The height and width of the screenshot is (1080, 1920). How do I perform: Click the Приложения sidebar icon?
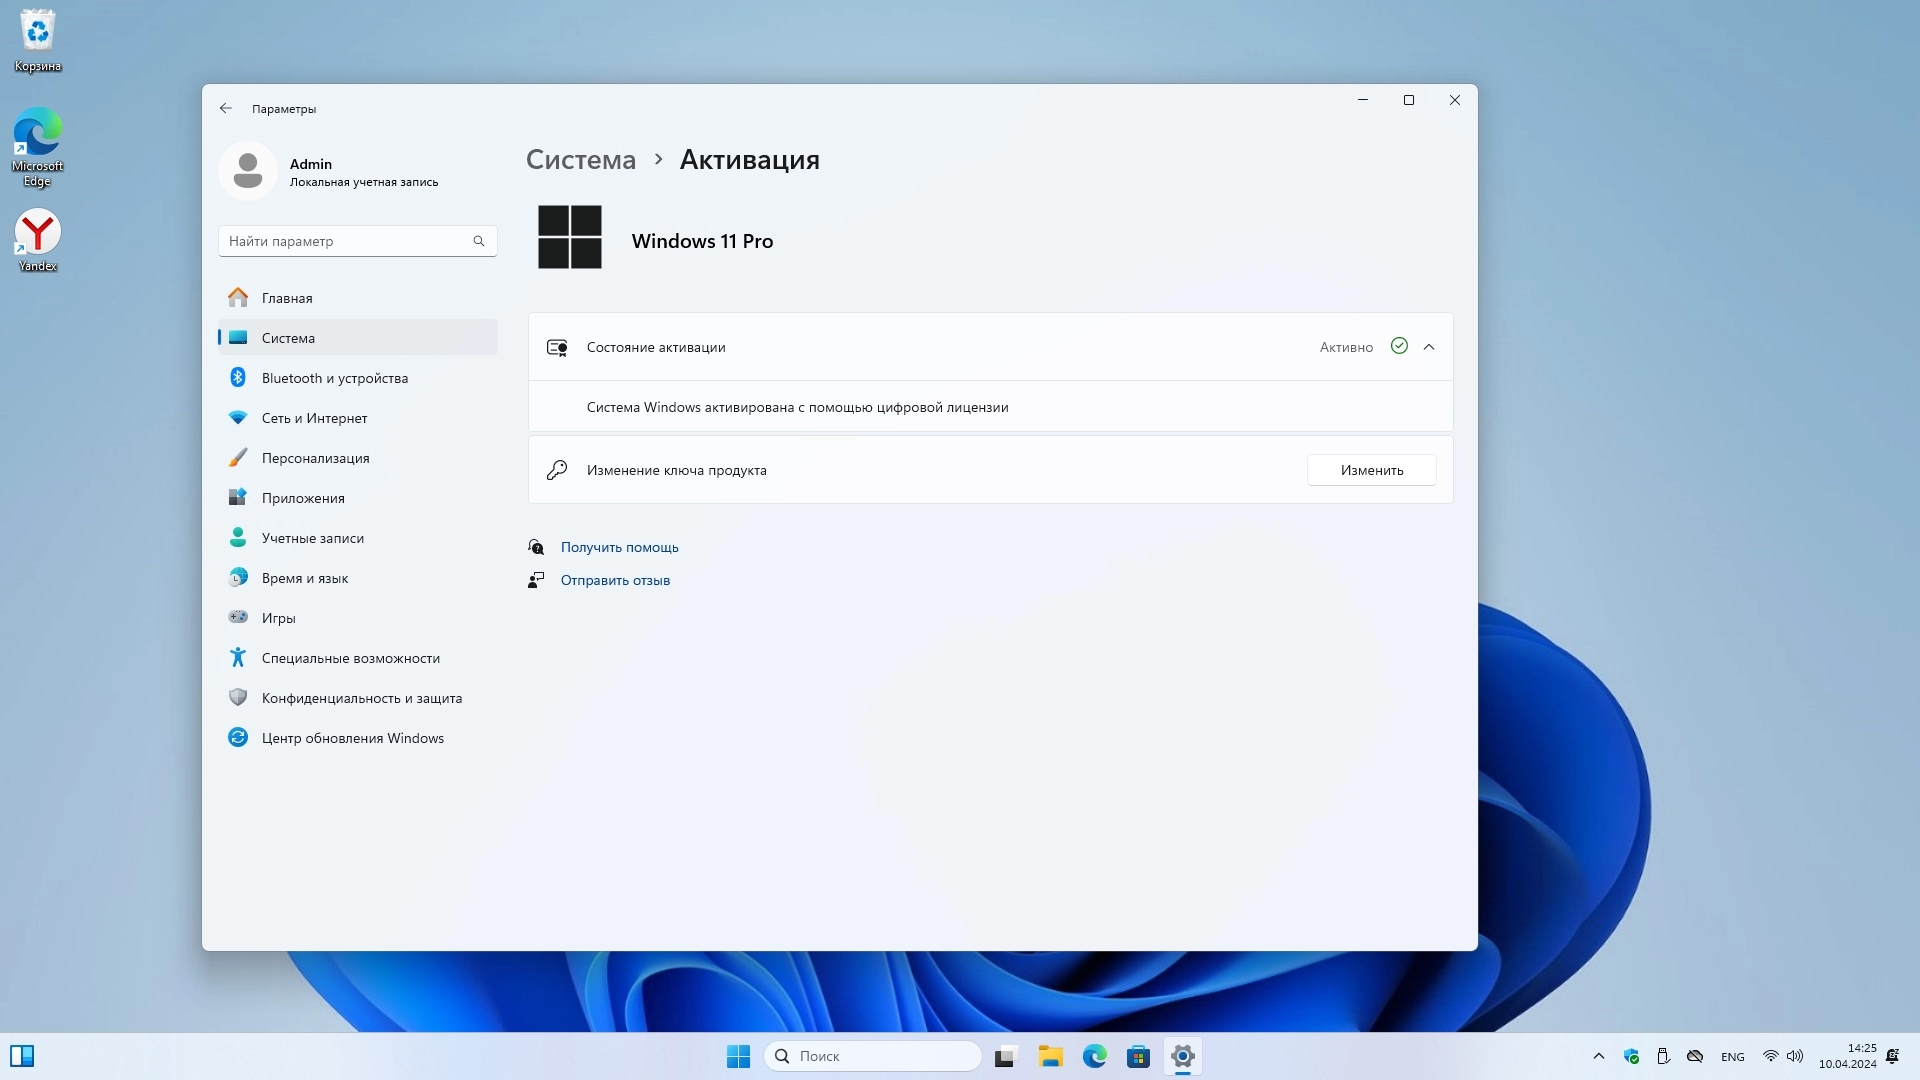click(238, 498)
